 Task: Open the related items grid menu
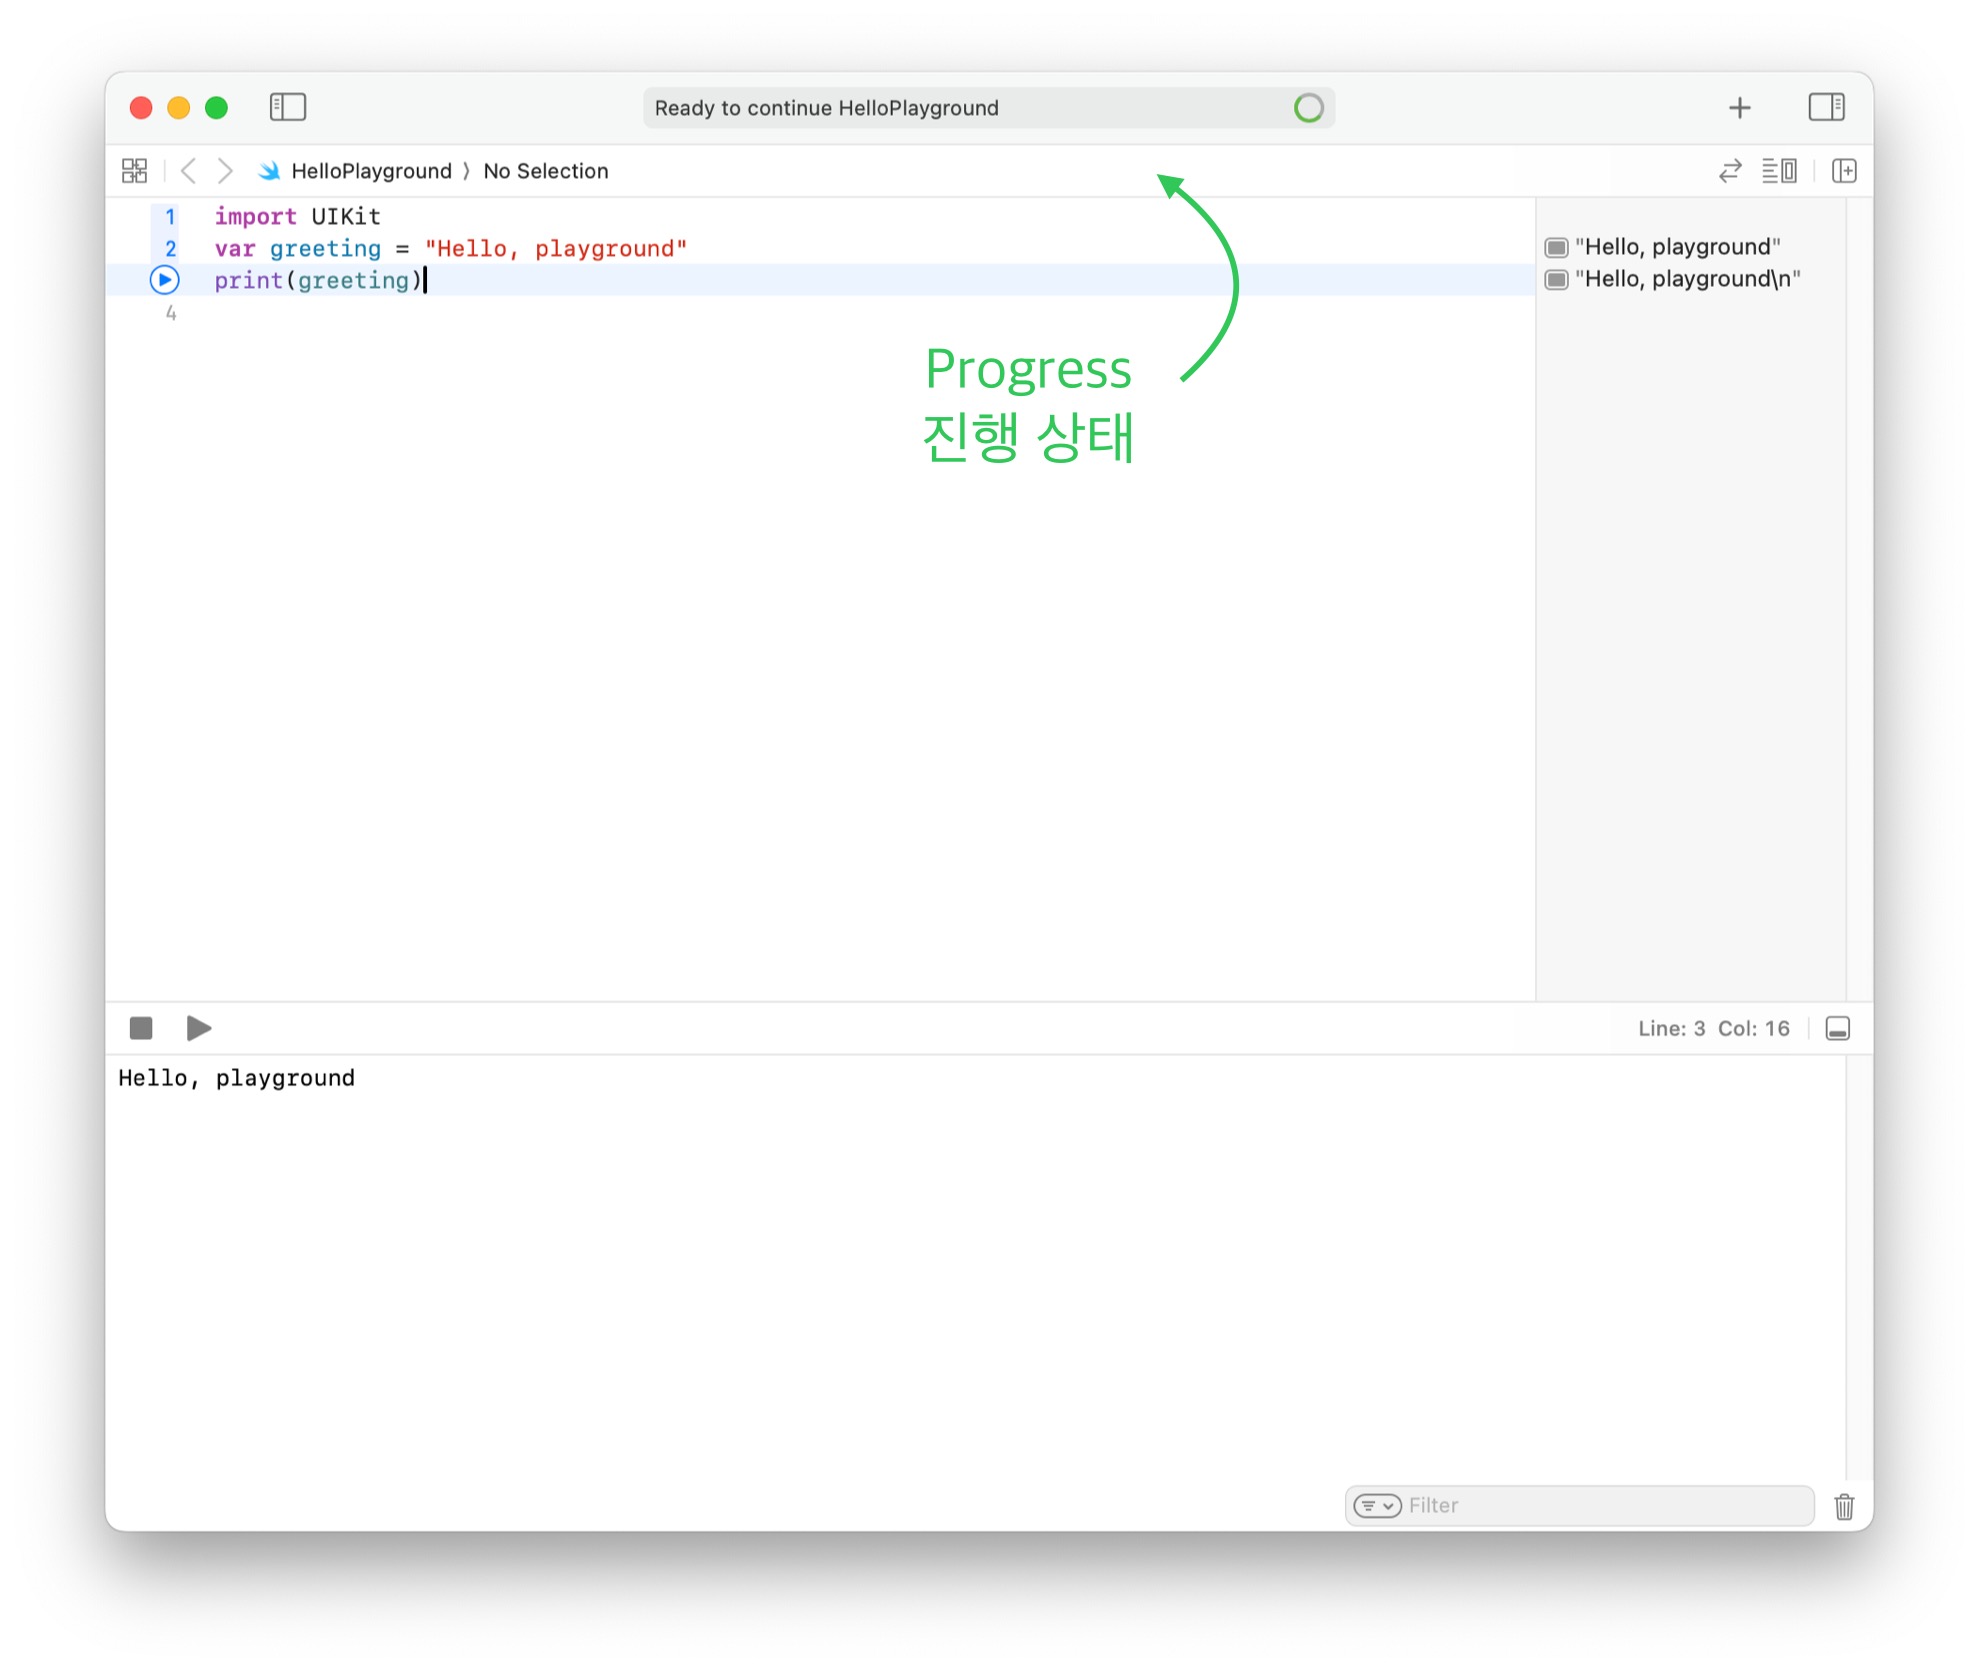(134, 171)
